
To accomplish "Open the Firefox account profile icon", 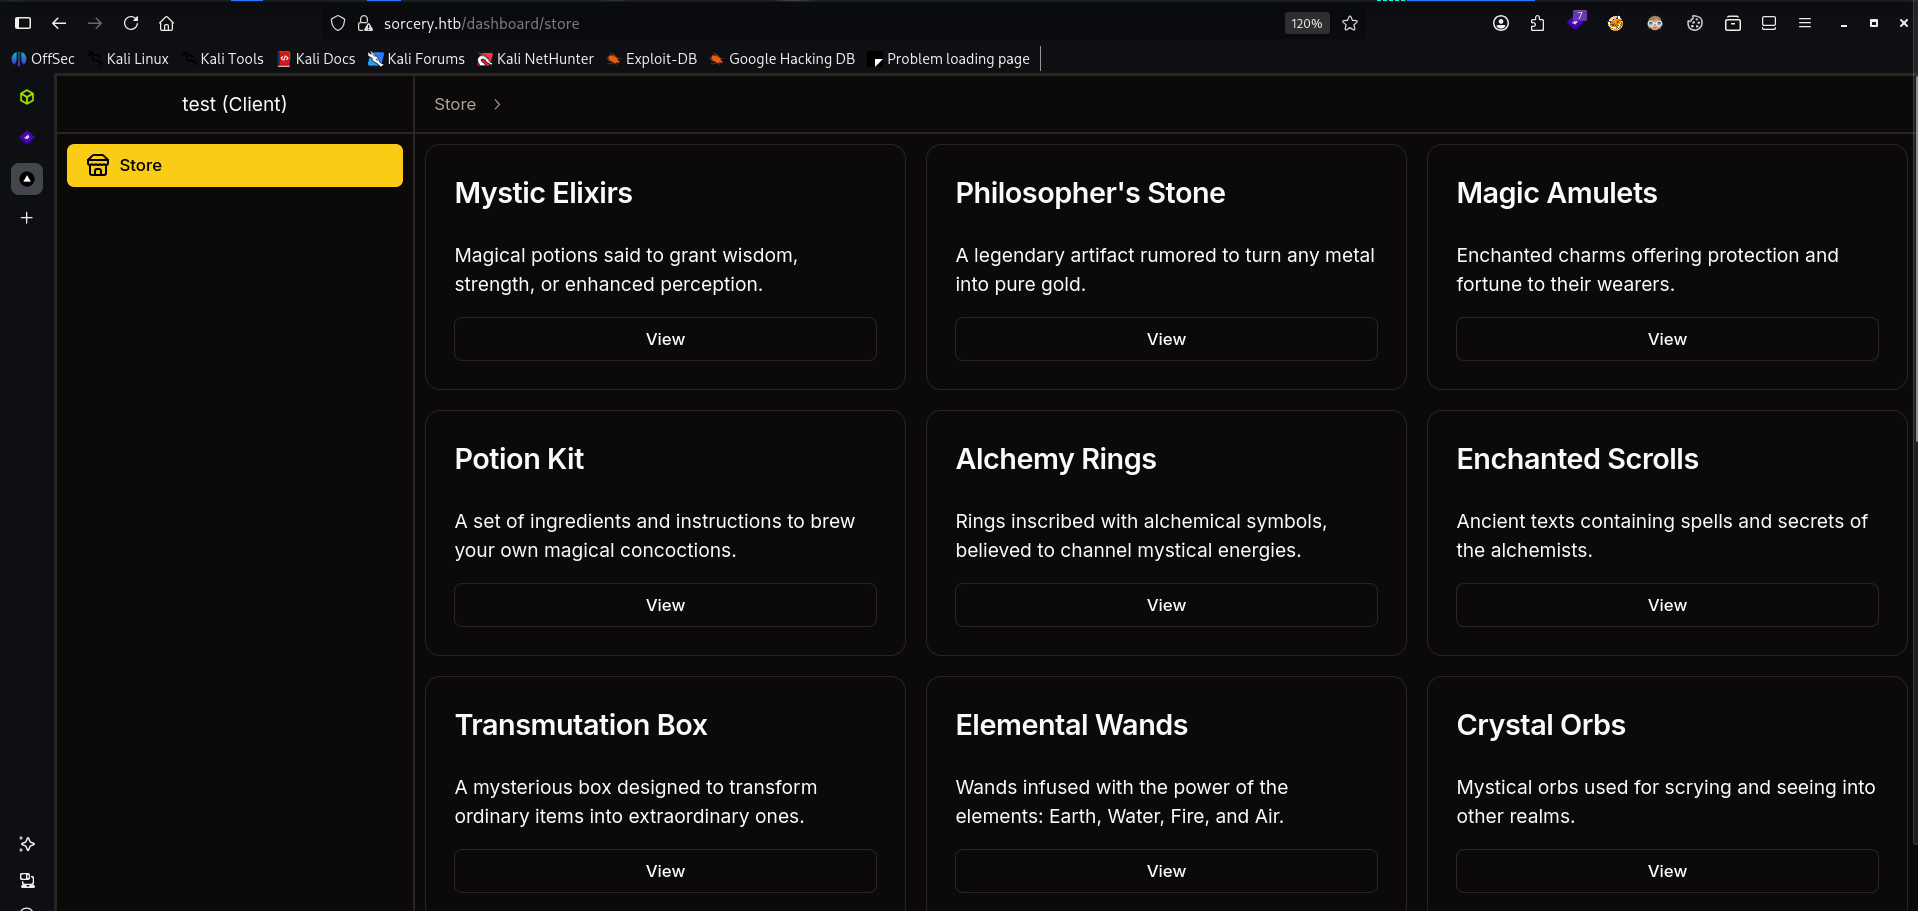I will (1501, 23).
